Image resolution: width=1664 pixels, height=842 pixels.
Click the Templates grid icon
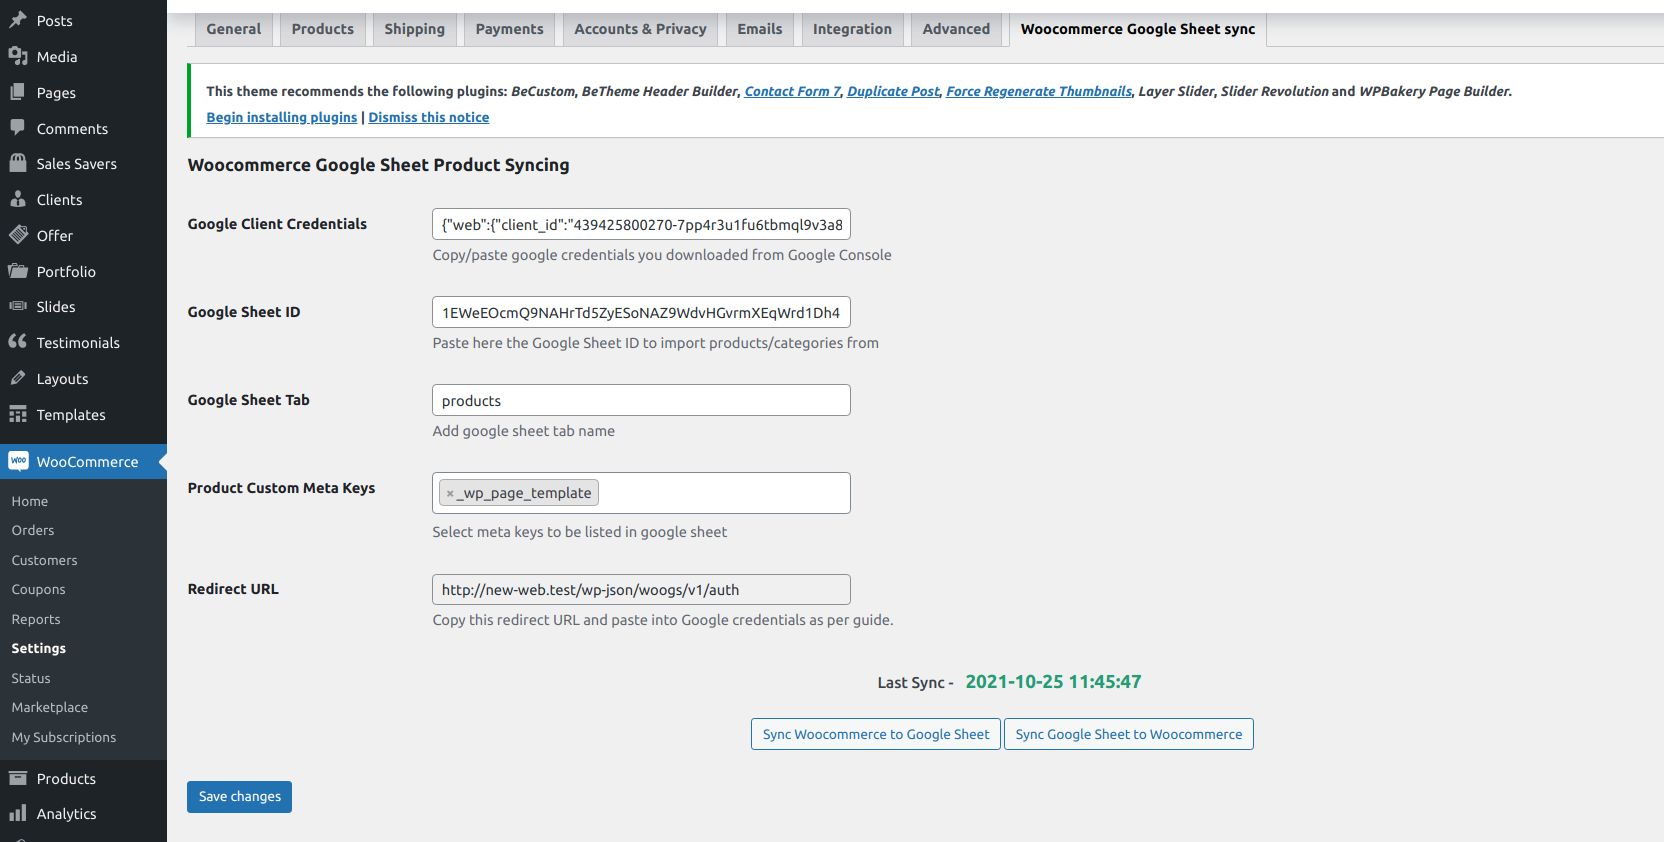[18, 414]
